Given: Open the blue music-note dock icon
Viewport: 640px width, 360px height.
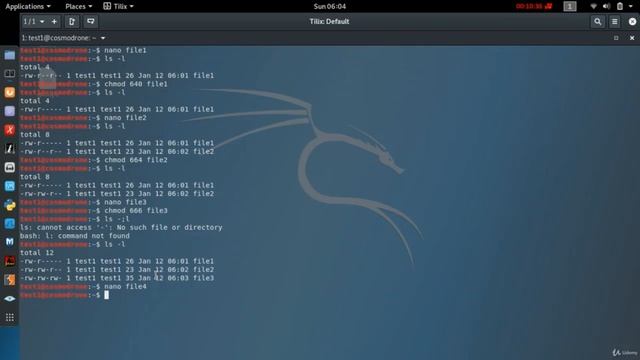Looking at the screenshot, I should (x=10, y=224).
